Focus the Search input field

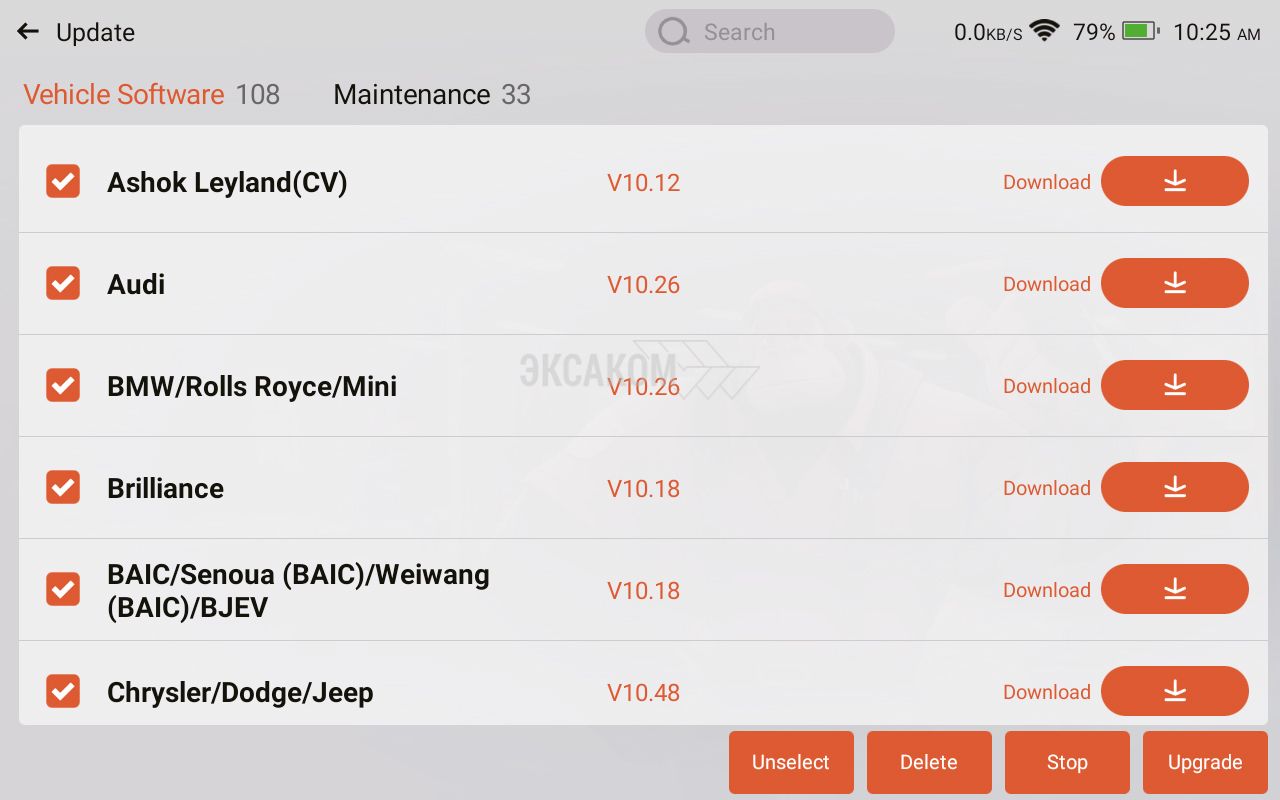(770, 32)
